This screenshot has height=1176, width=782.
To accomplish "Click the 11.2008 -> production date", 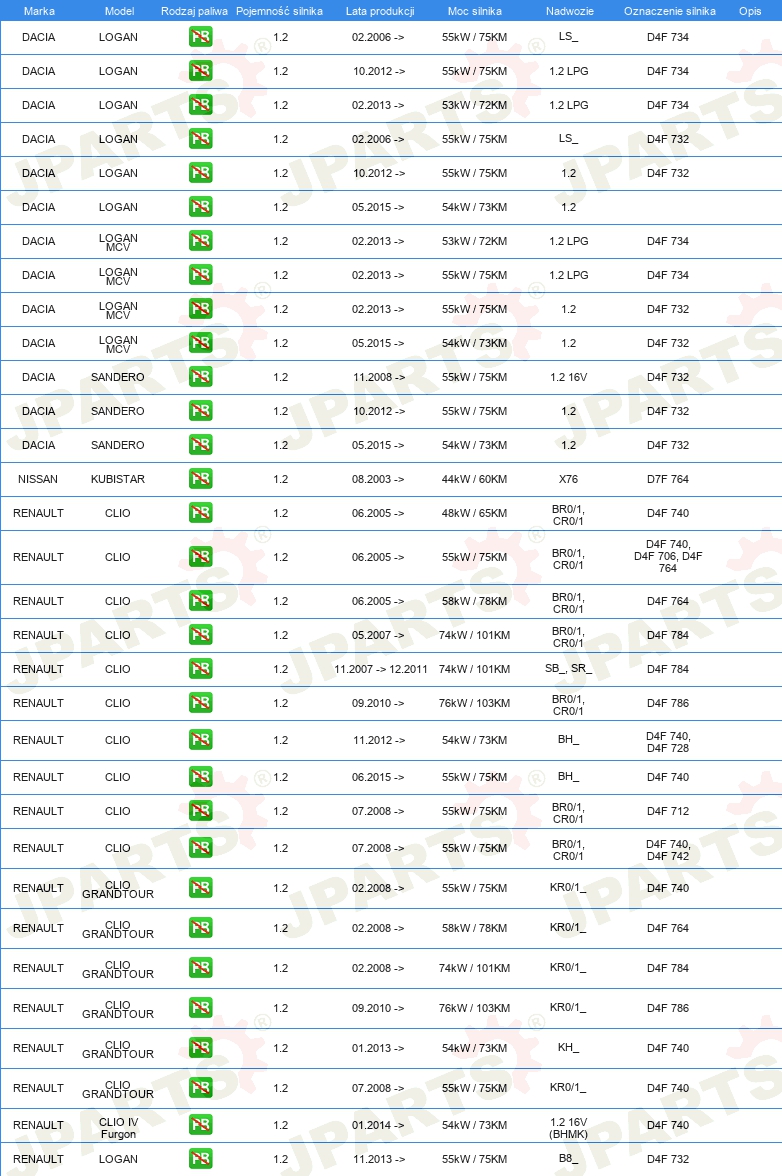I will coord(378,376).
